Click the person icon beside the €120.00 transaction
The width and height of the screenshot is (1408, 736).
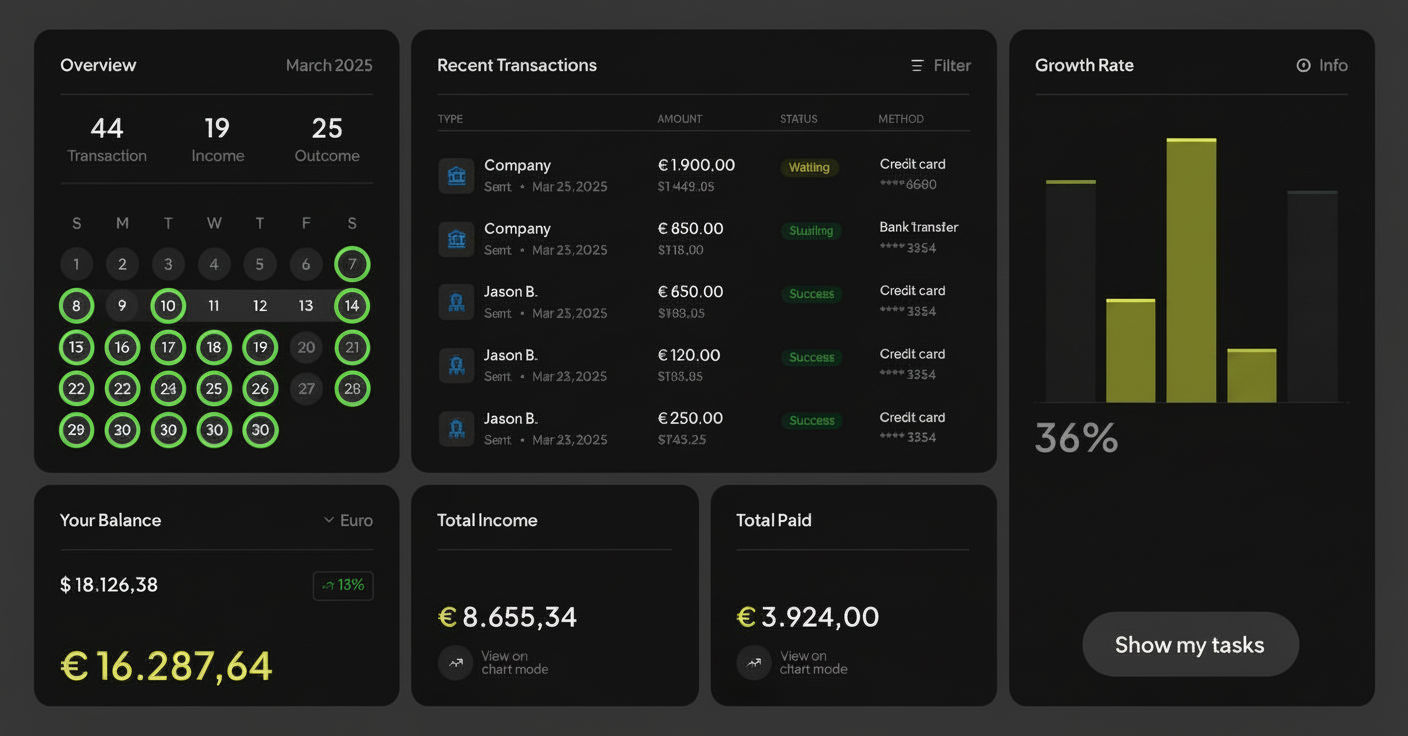click(456, 366)
